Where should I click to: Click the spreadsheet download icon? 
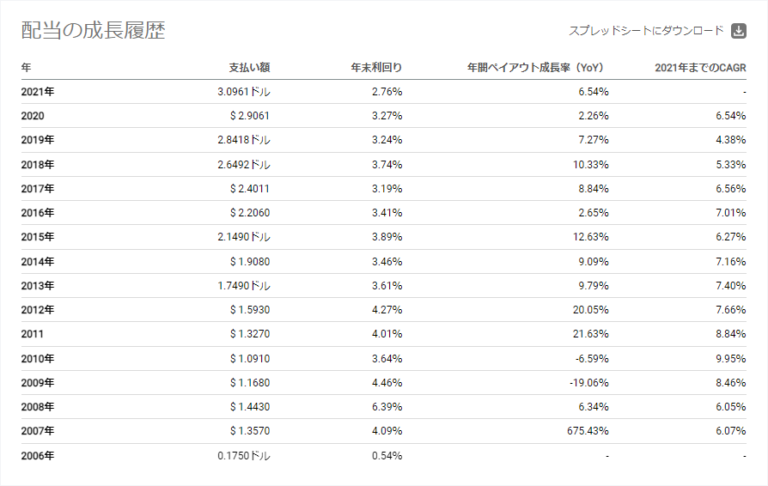click(x=739, y=31)
